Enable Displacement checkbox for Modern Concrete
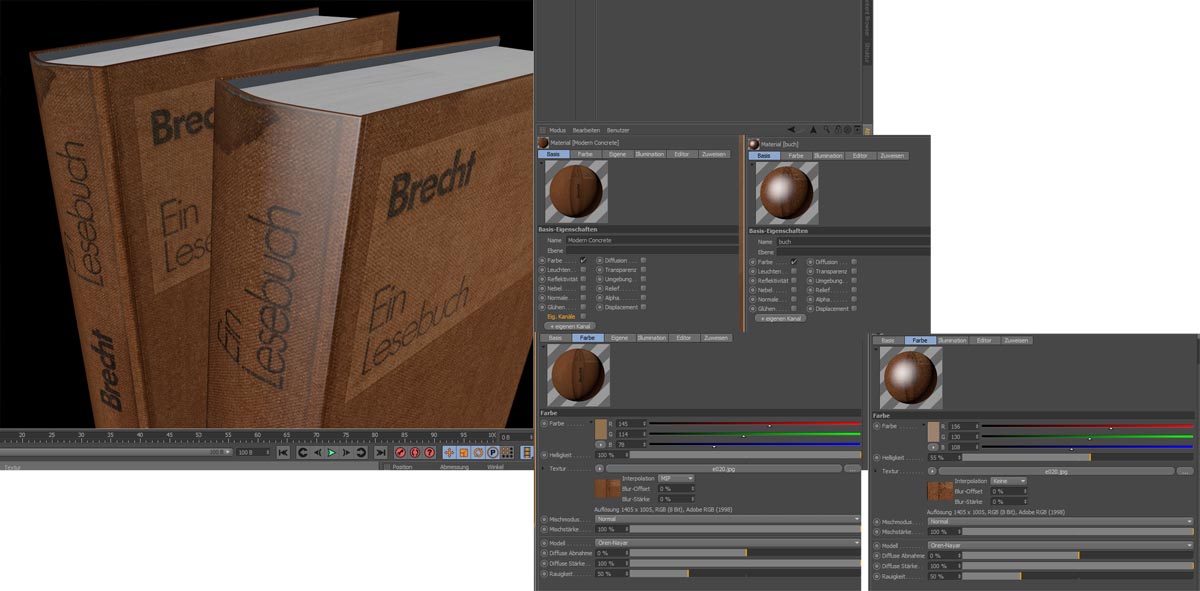Viewport: 1200px width, 591px height. point(643,307)
